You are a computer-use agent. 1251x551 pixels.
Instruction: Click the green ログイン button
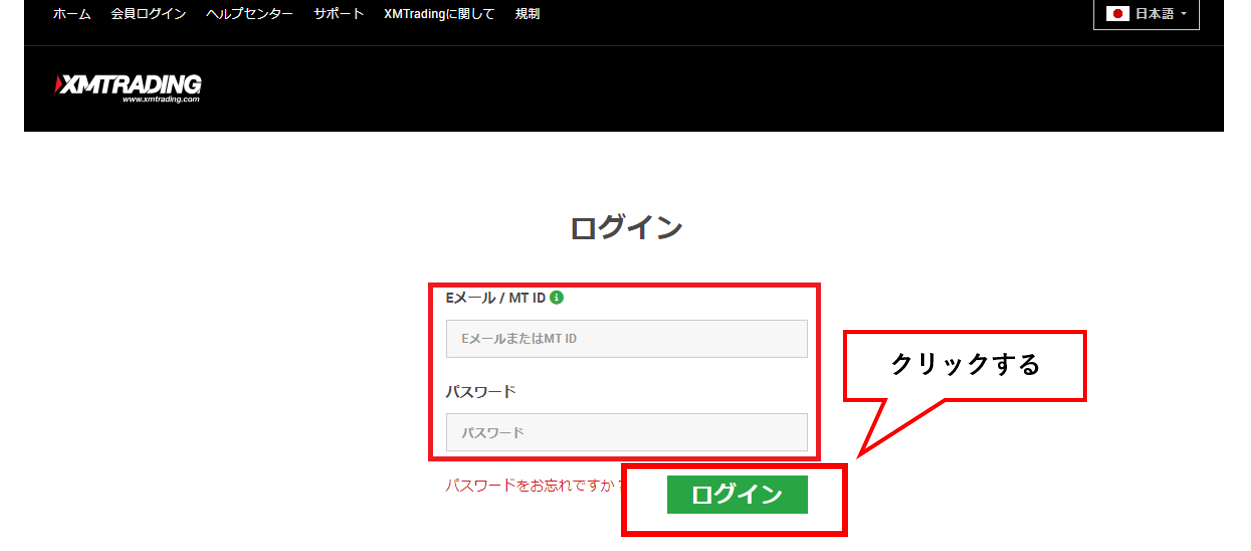(737, 494)
